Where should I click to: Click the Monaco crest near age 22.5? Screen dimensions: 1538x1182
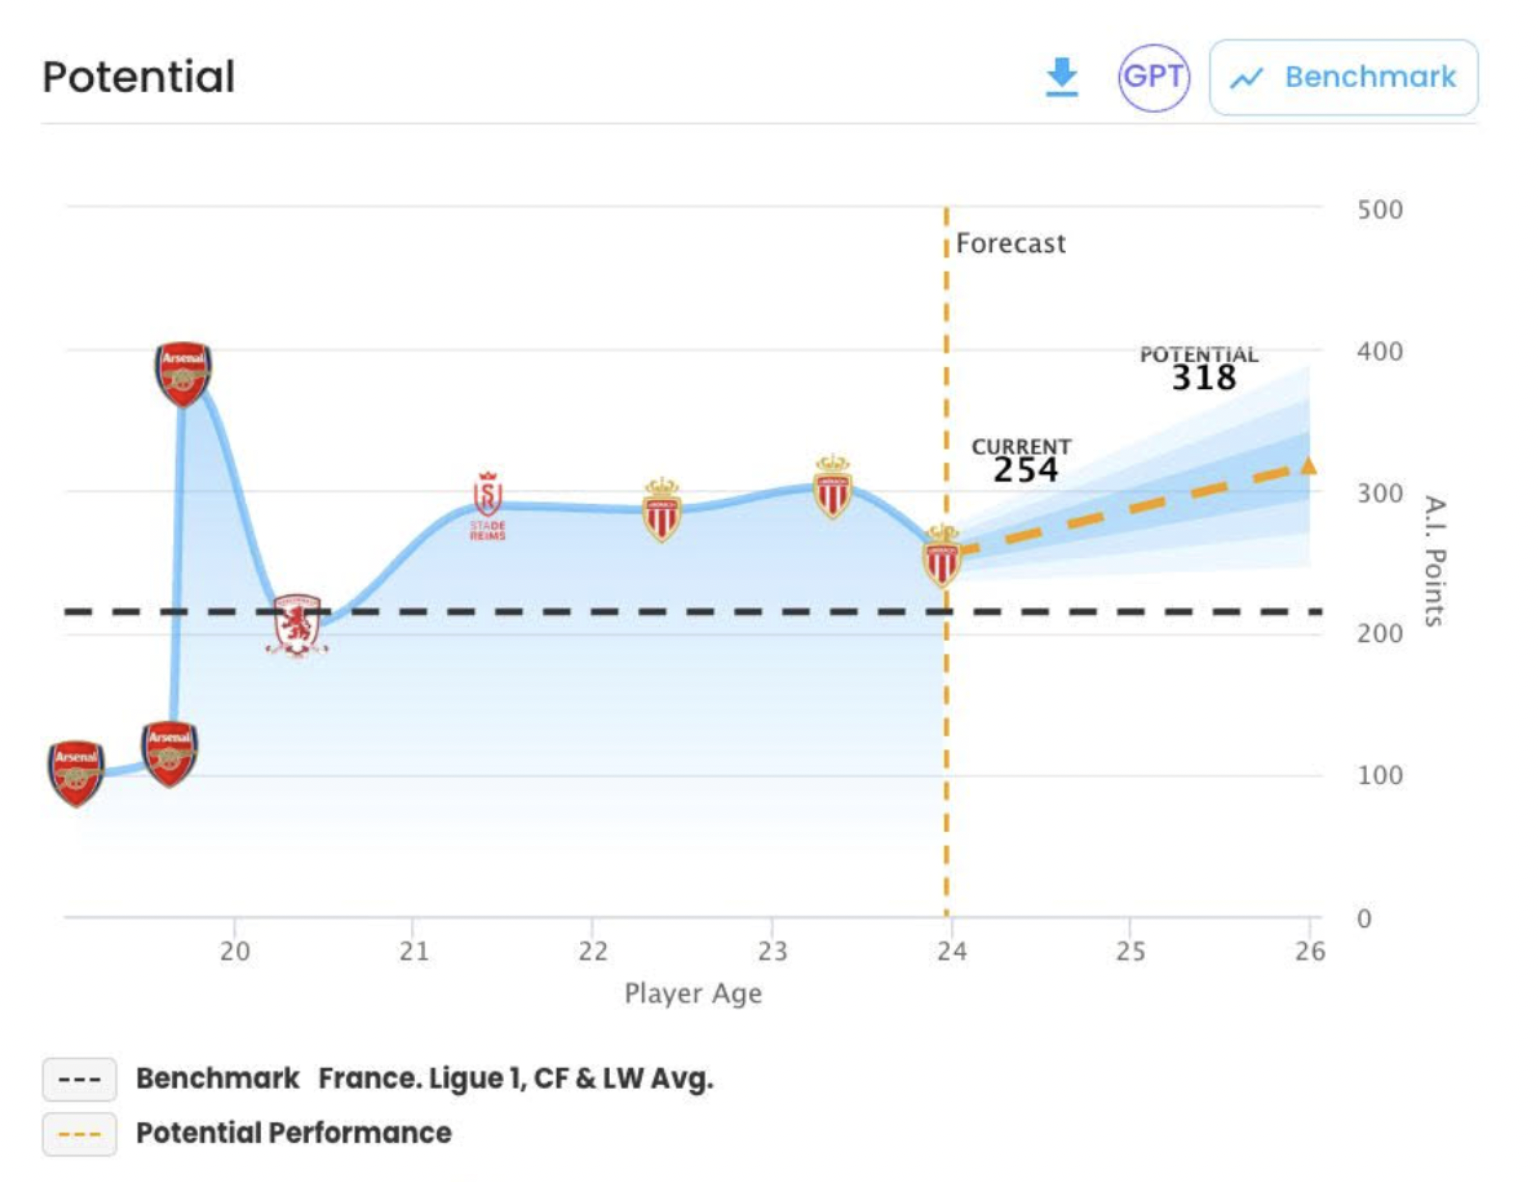pos(661,510)
